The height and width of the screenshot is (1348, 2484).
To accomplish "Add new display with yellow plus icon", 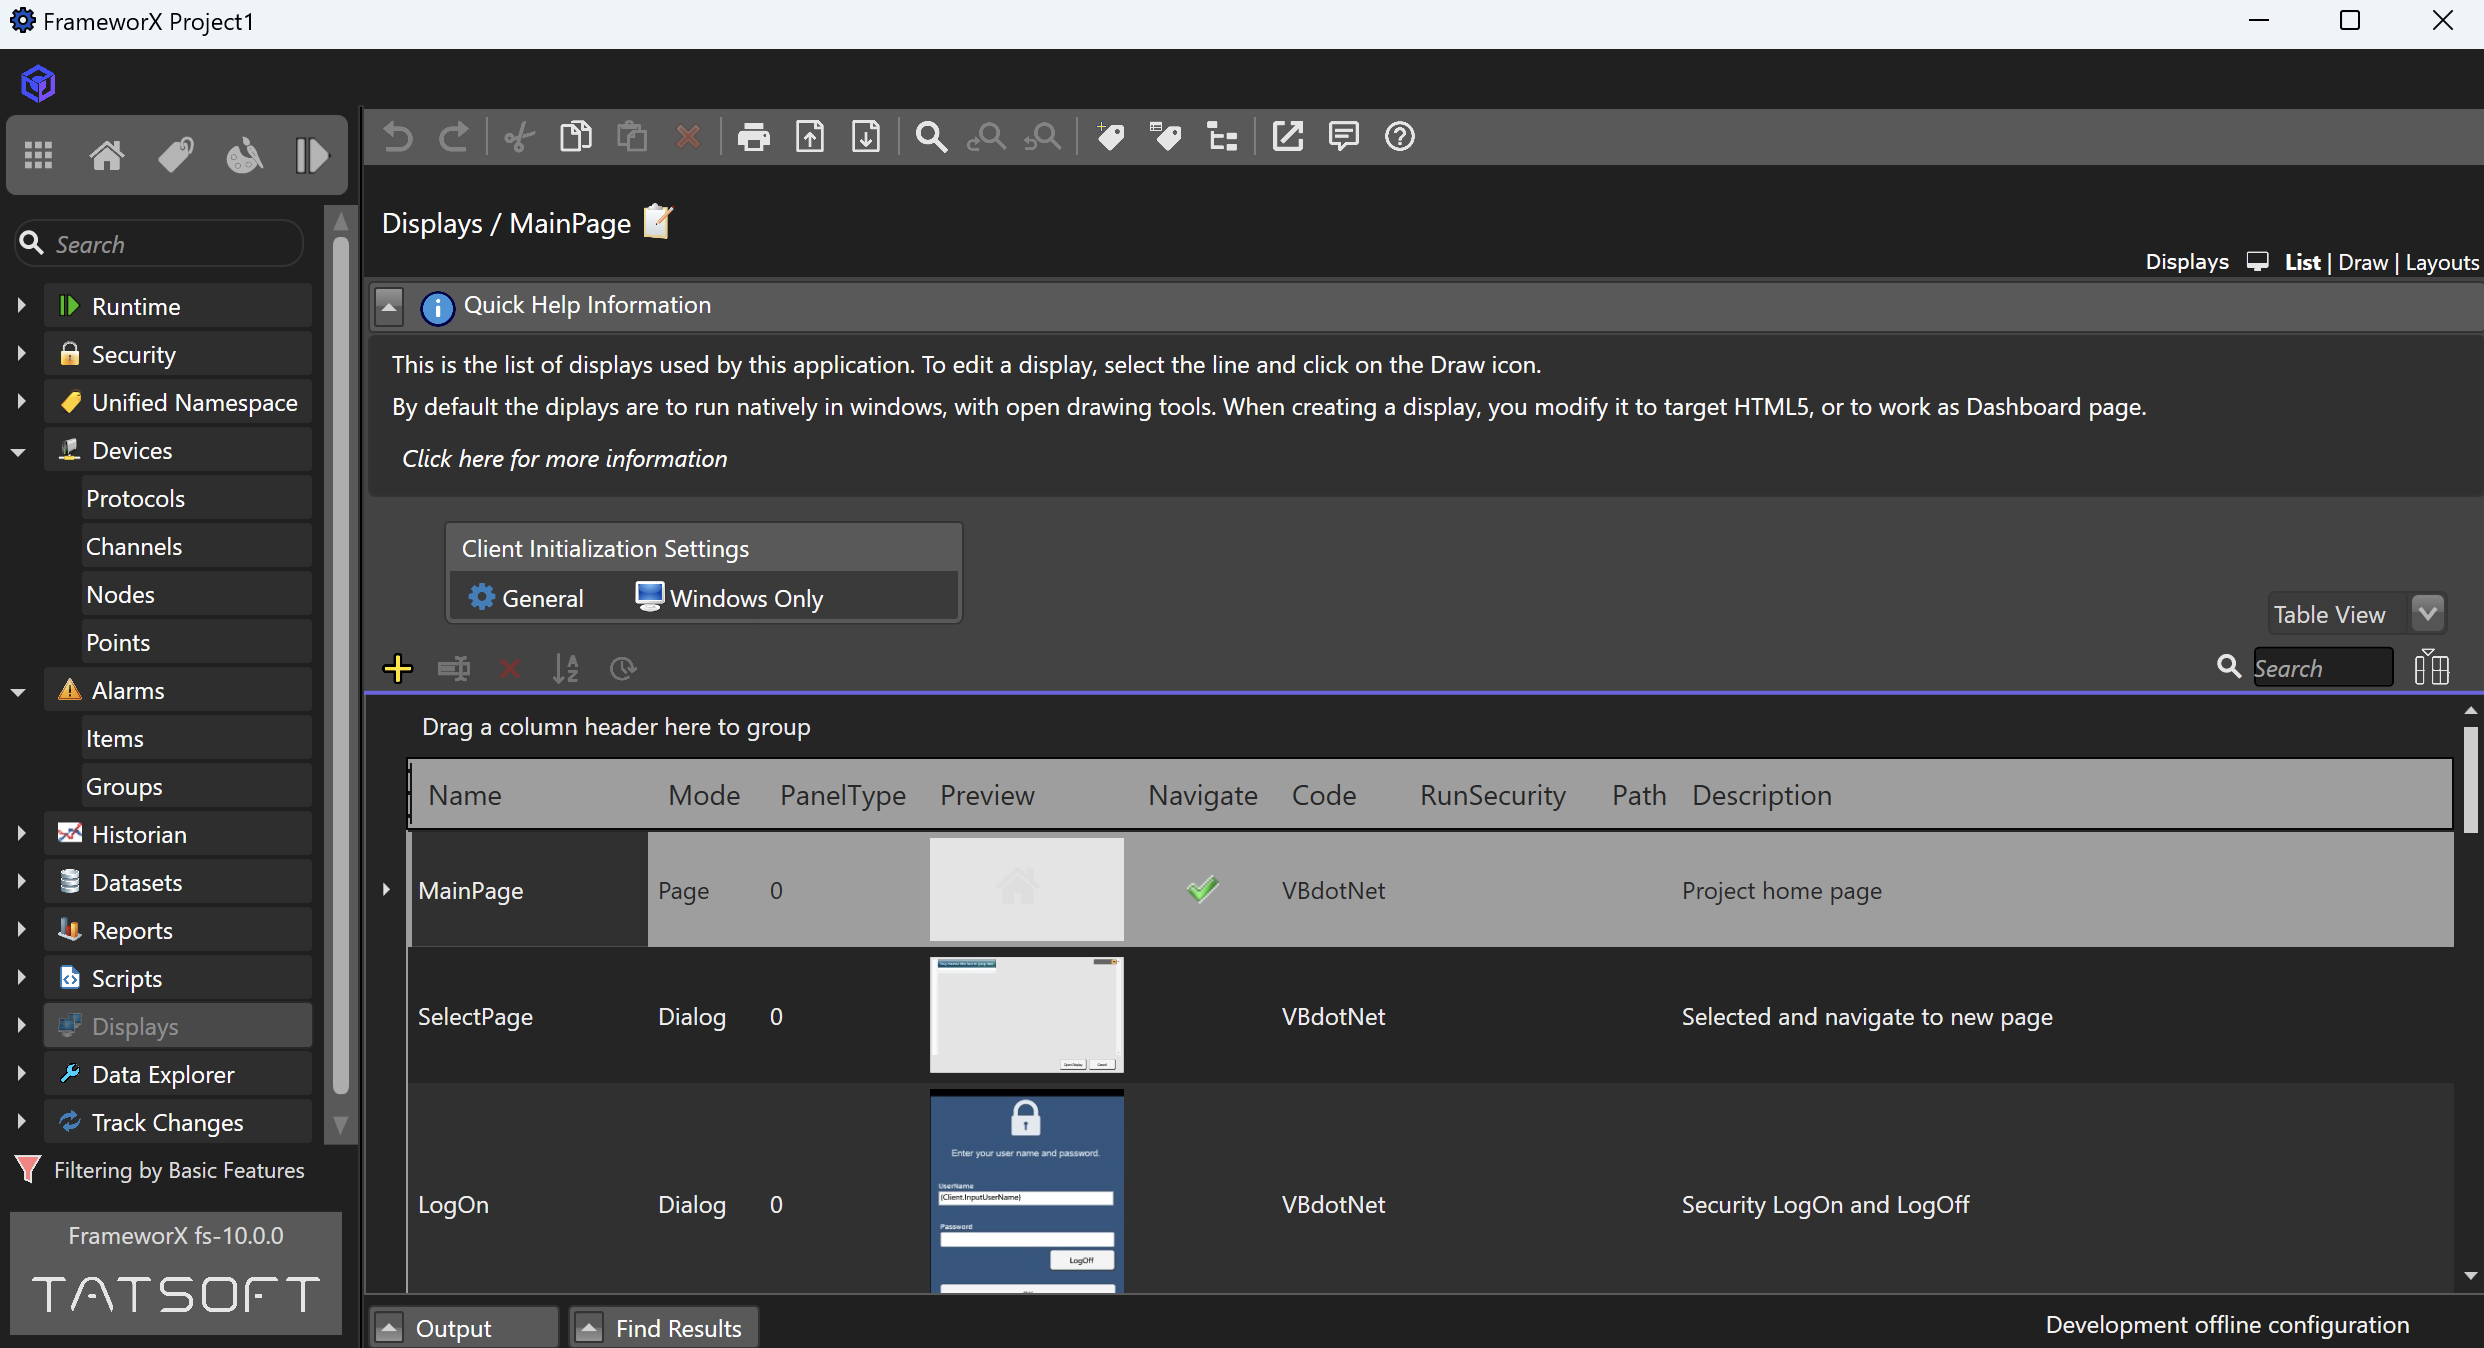I will pos(398,668).
